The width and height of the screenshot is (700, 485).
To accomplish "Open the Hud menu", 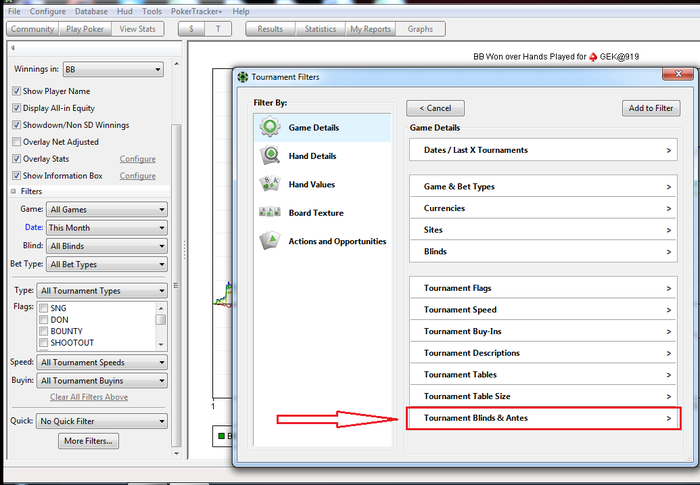I will coord(125,12).
